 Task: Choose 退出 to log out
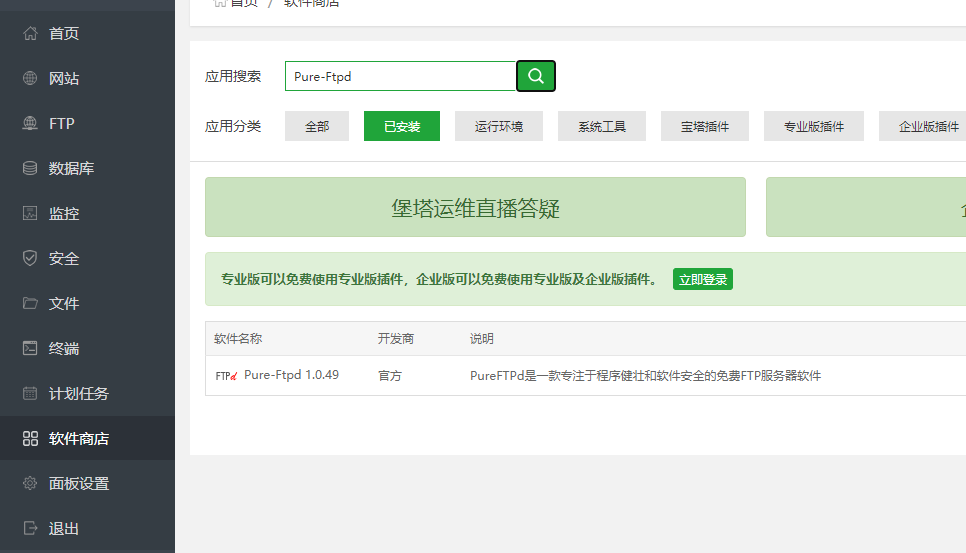(87, 528)
